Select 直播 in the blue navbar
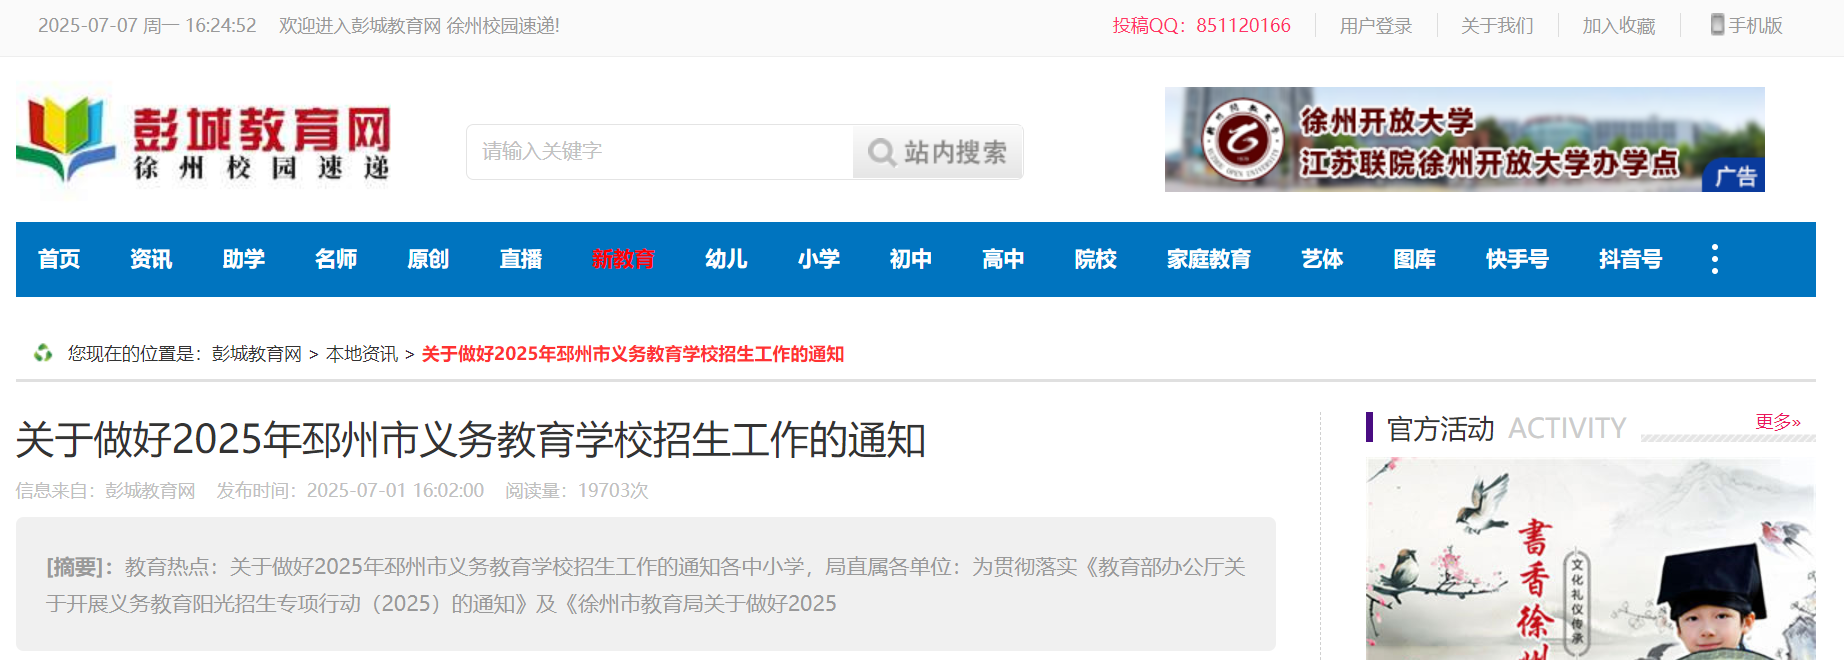 [x=521, y=259]
